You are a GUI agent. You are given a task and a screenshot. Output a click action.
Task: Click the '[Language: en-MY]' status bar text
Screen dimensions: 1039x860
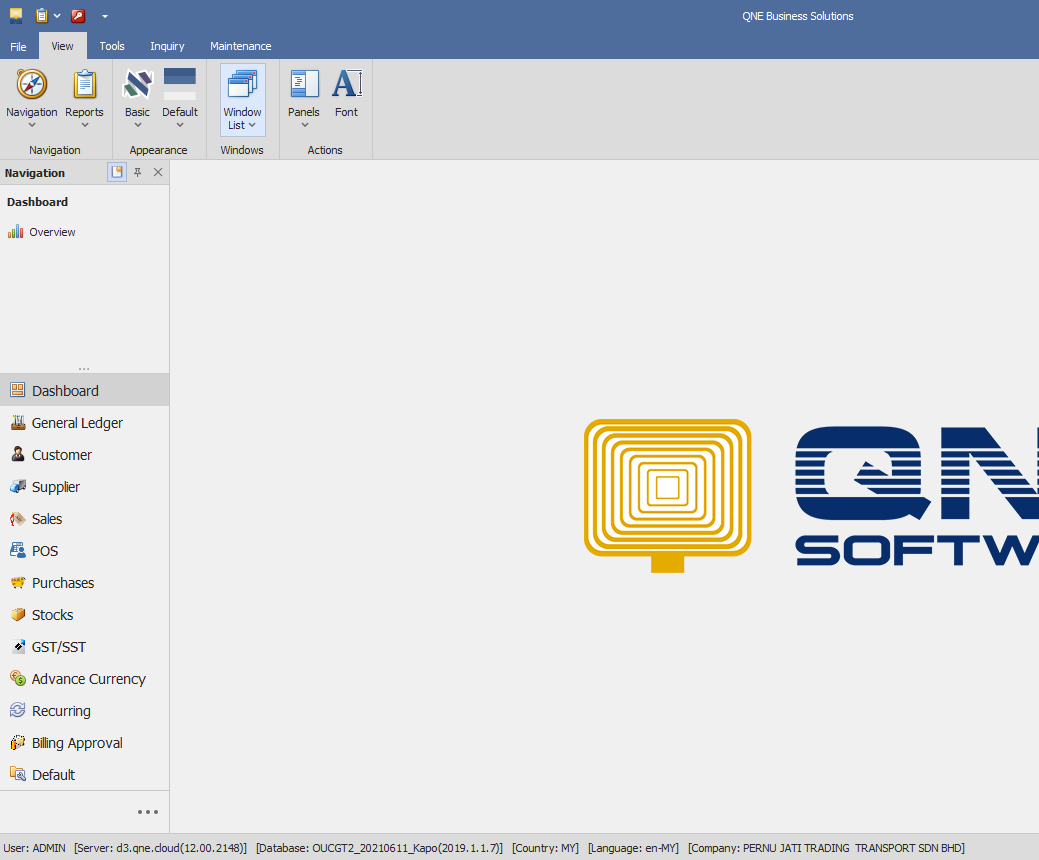[x=633, y=847]
